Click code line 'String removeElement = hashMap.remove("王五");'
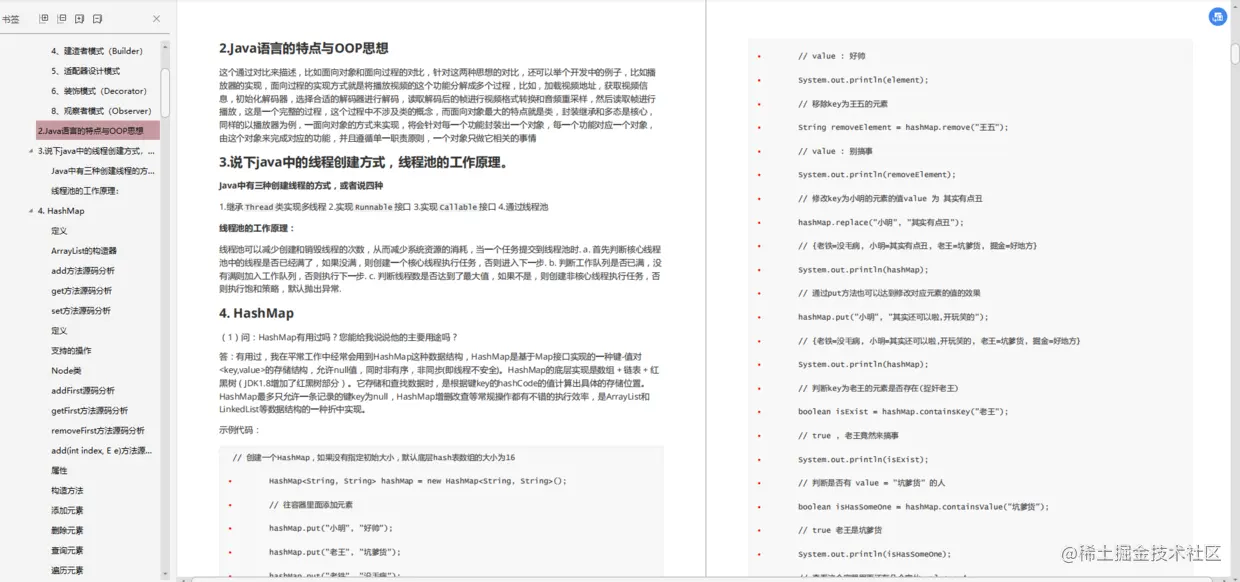Screen dimensions: 1240x582 pos(903,127)
